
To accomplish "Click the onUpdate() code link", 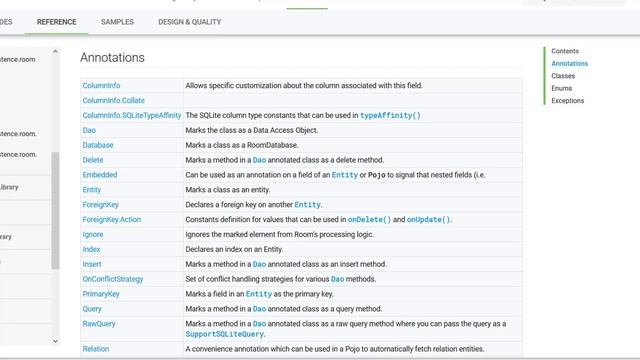I will (x=428, y=220).
